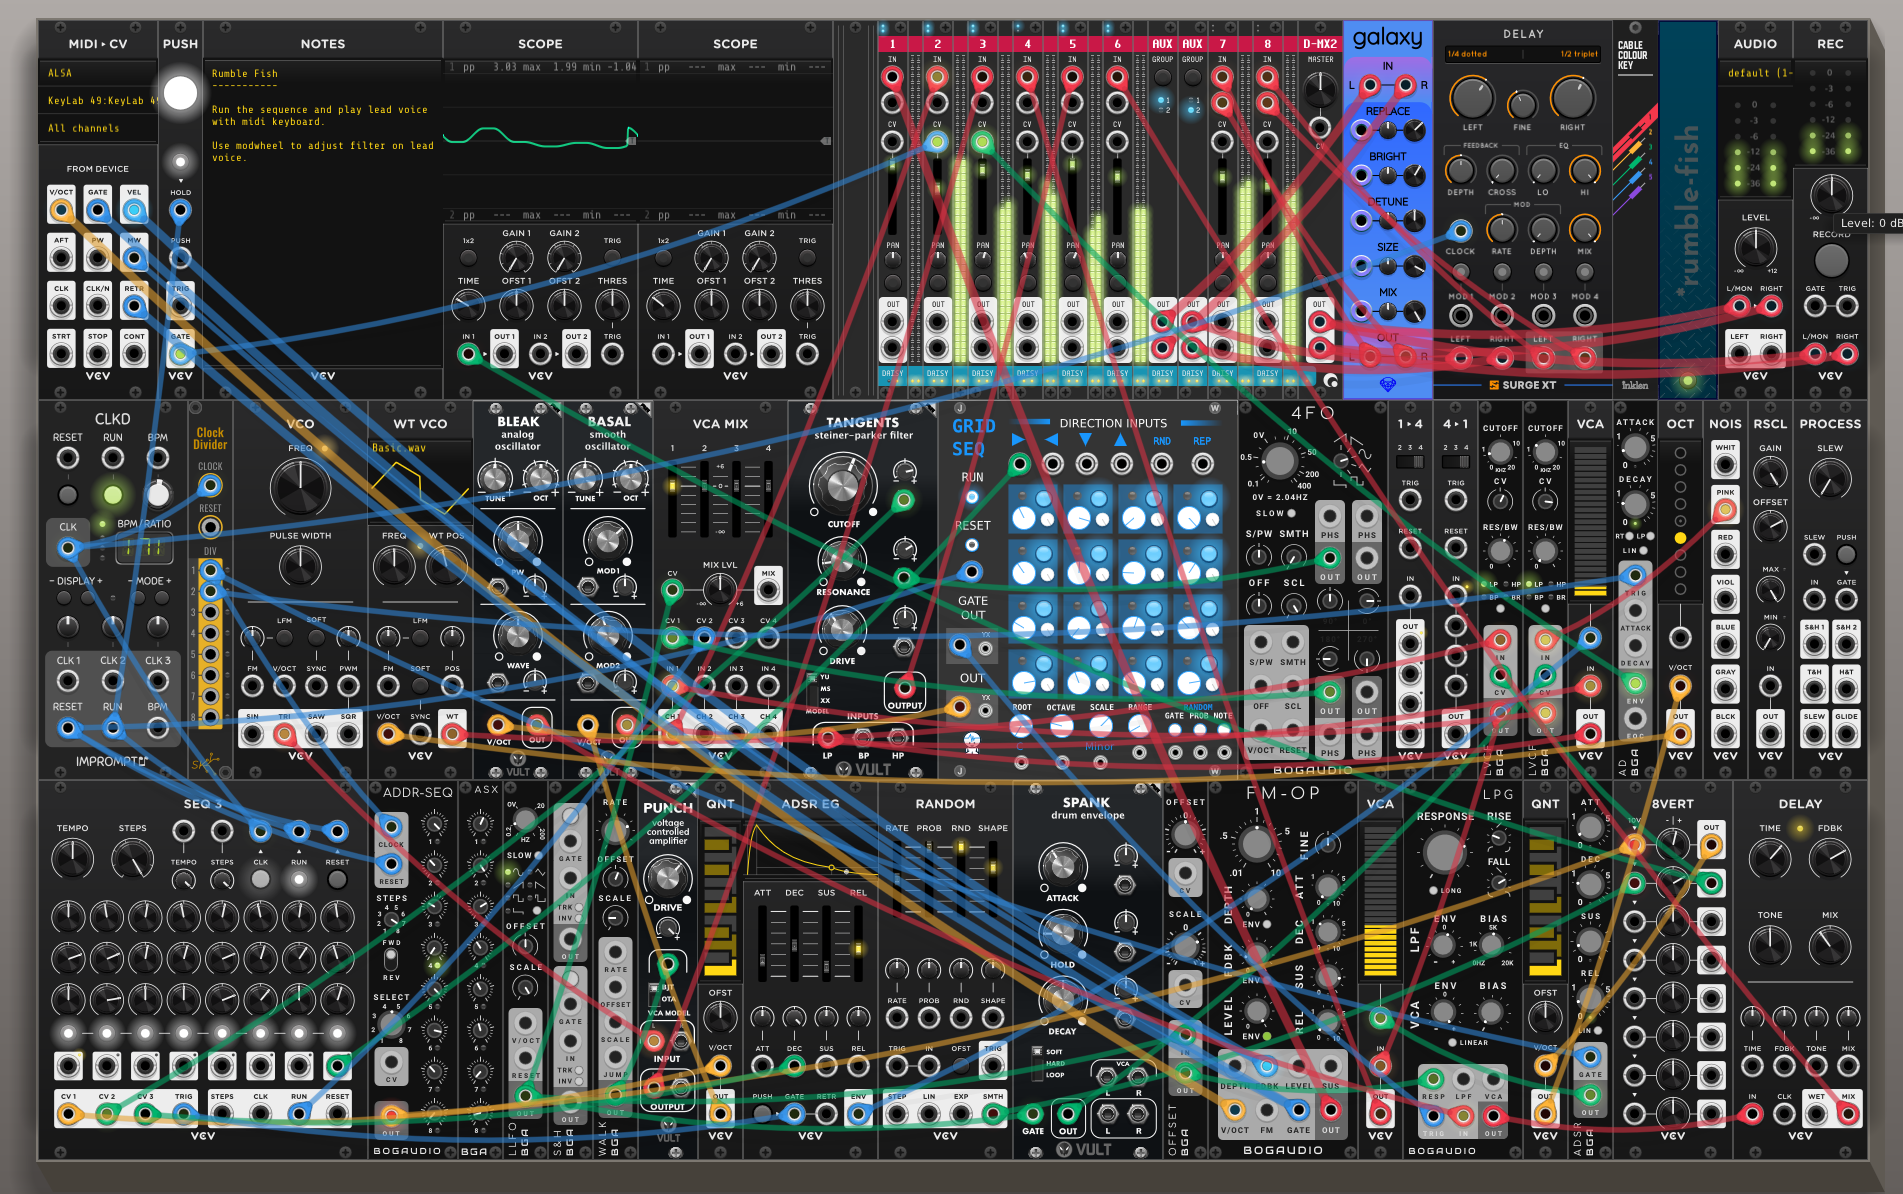
Task: Open the 1/4 dotted delay time menu
Action: pos(1483,54)
